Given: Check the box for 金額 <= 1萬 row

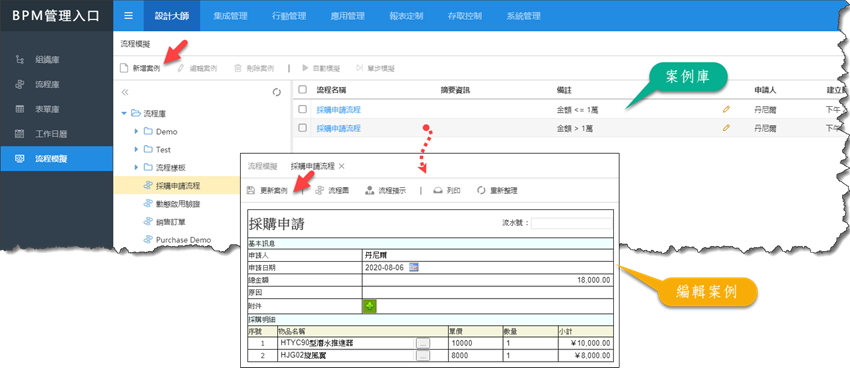Looking at the screenshot, I should [302, 109].
